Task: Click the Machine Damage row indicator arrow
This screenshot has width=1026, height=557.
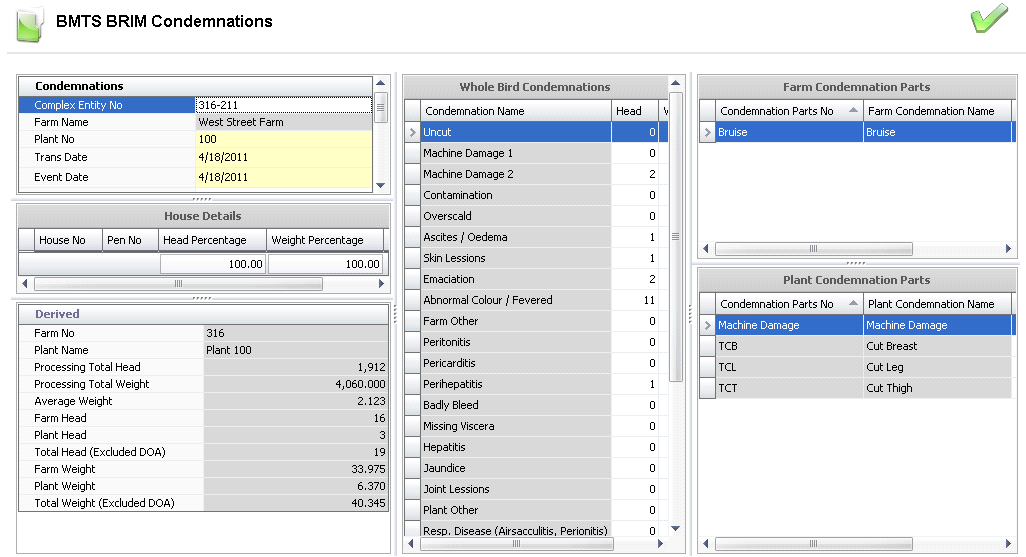Action: tap(706, 325)
